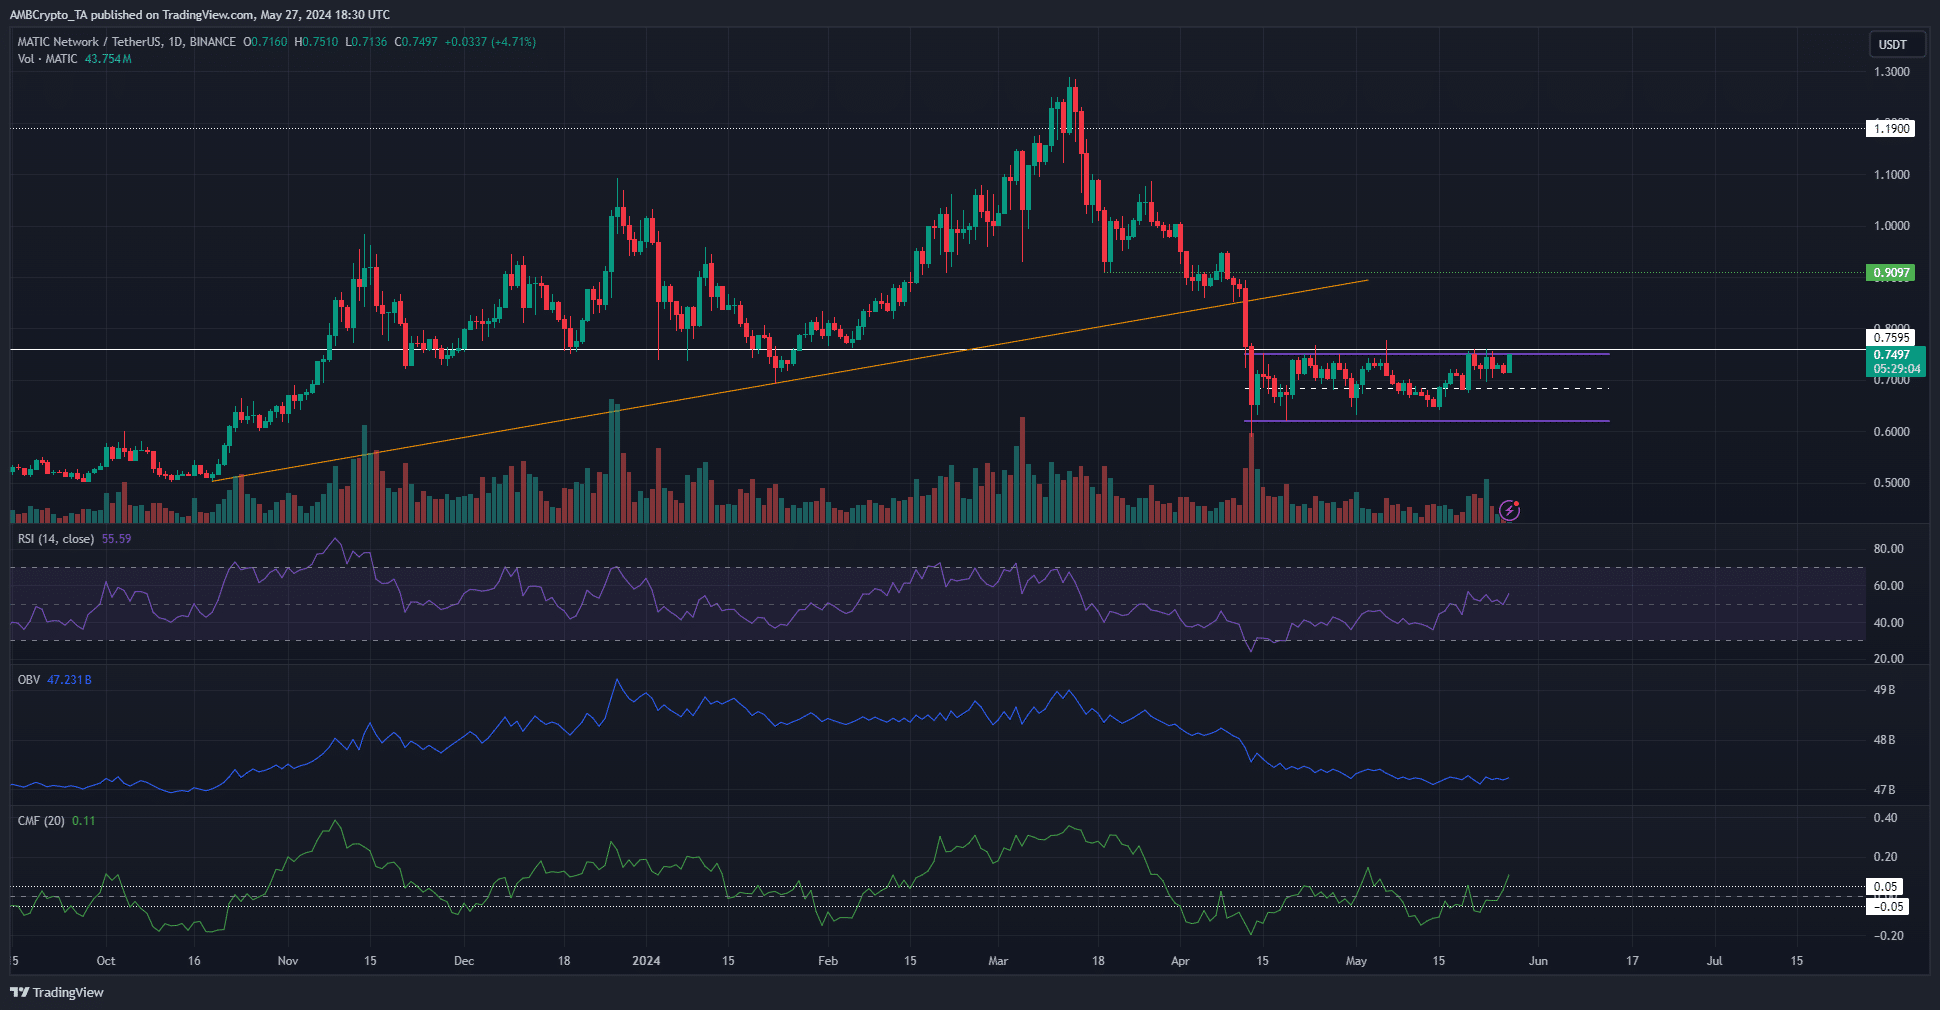Click the -0.05 CMF level label

pos(1888,907)
